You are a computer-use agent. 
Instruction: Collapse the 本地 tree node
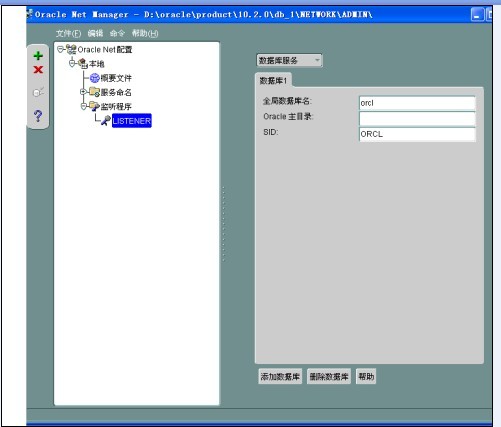point(72,63)
